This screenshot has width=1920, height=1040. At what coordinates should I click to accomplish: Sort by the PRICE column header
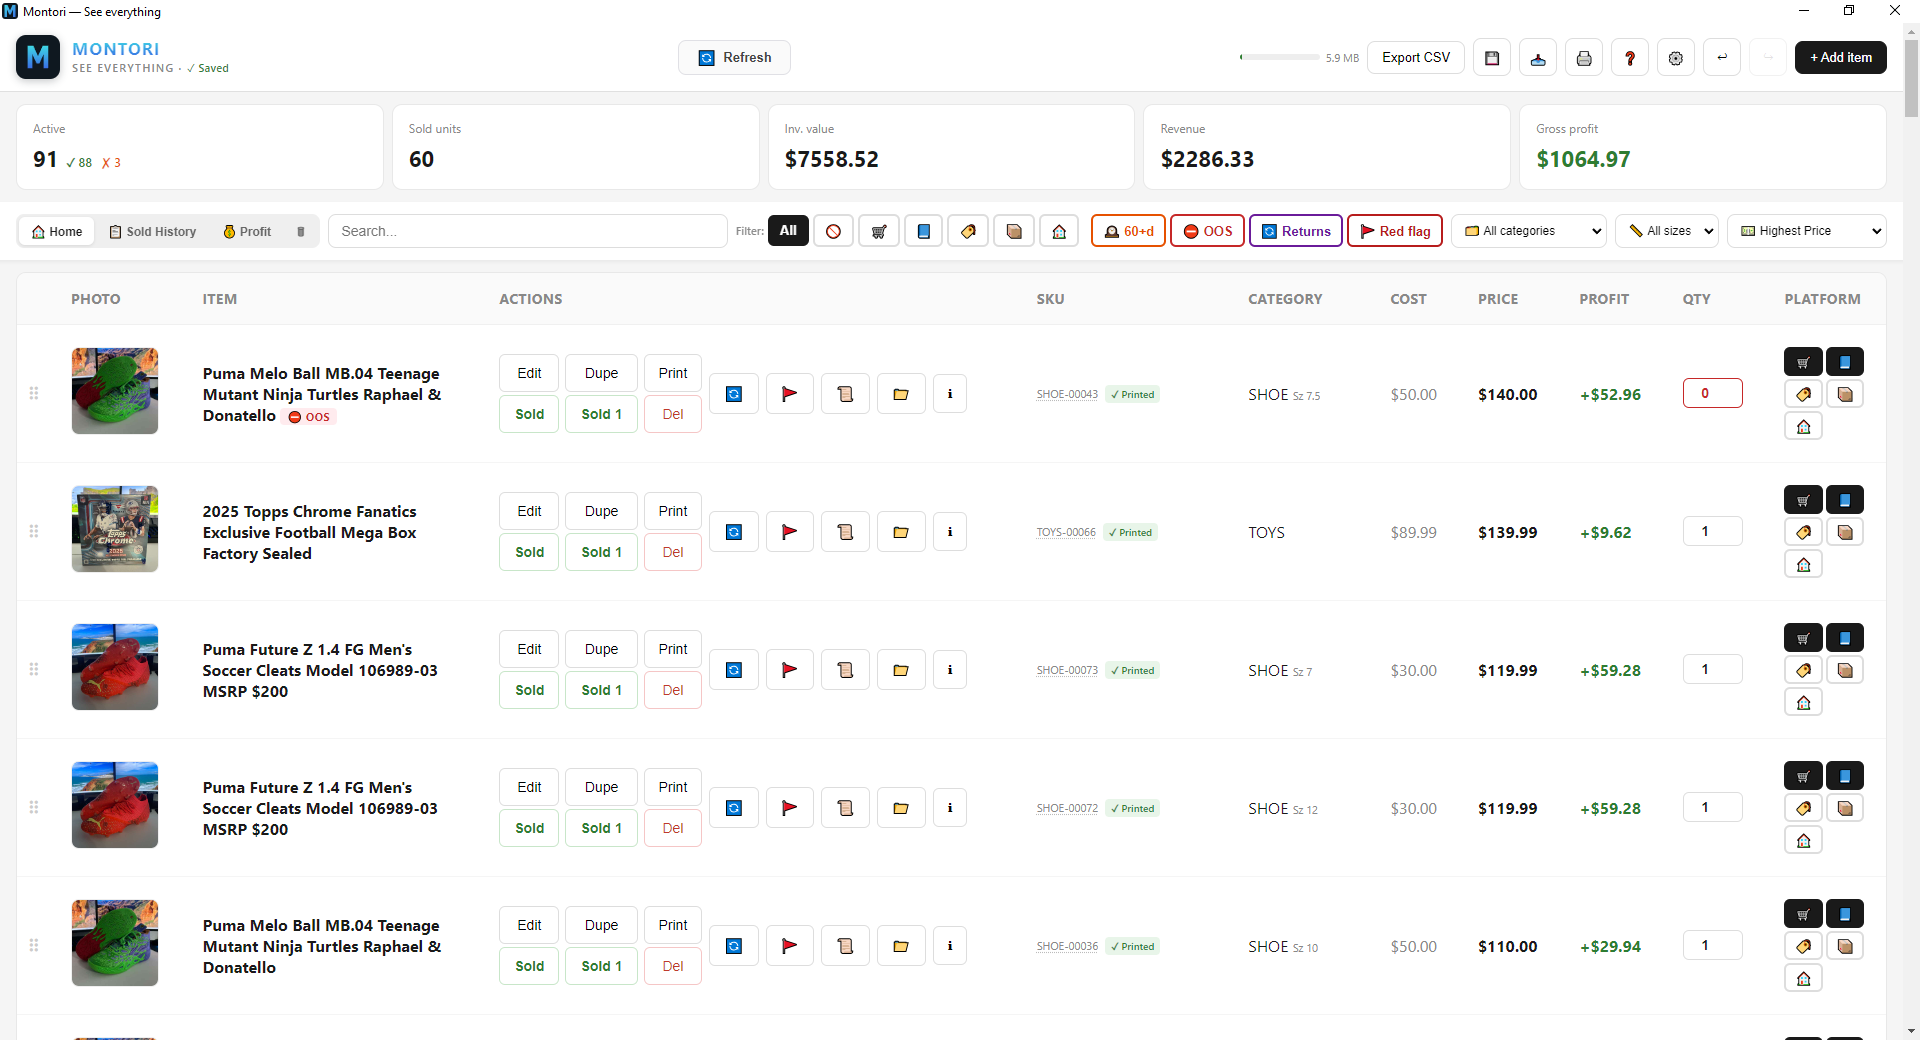(1498, 299)
